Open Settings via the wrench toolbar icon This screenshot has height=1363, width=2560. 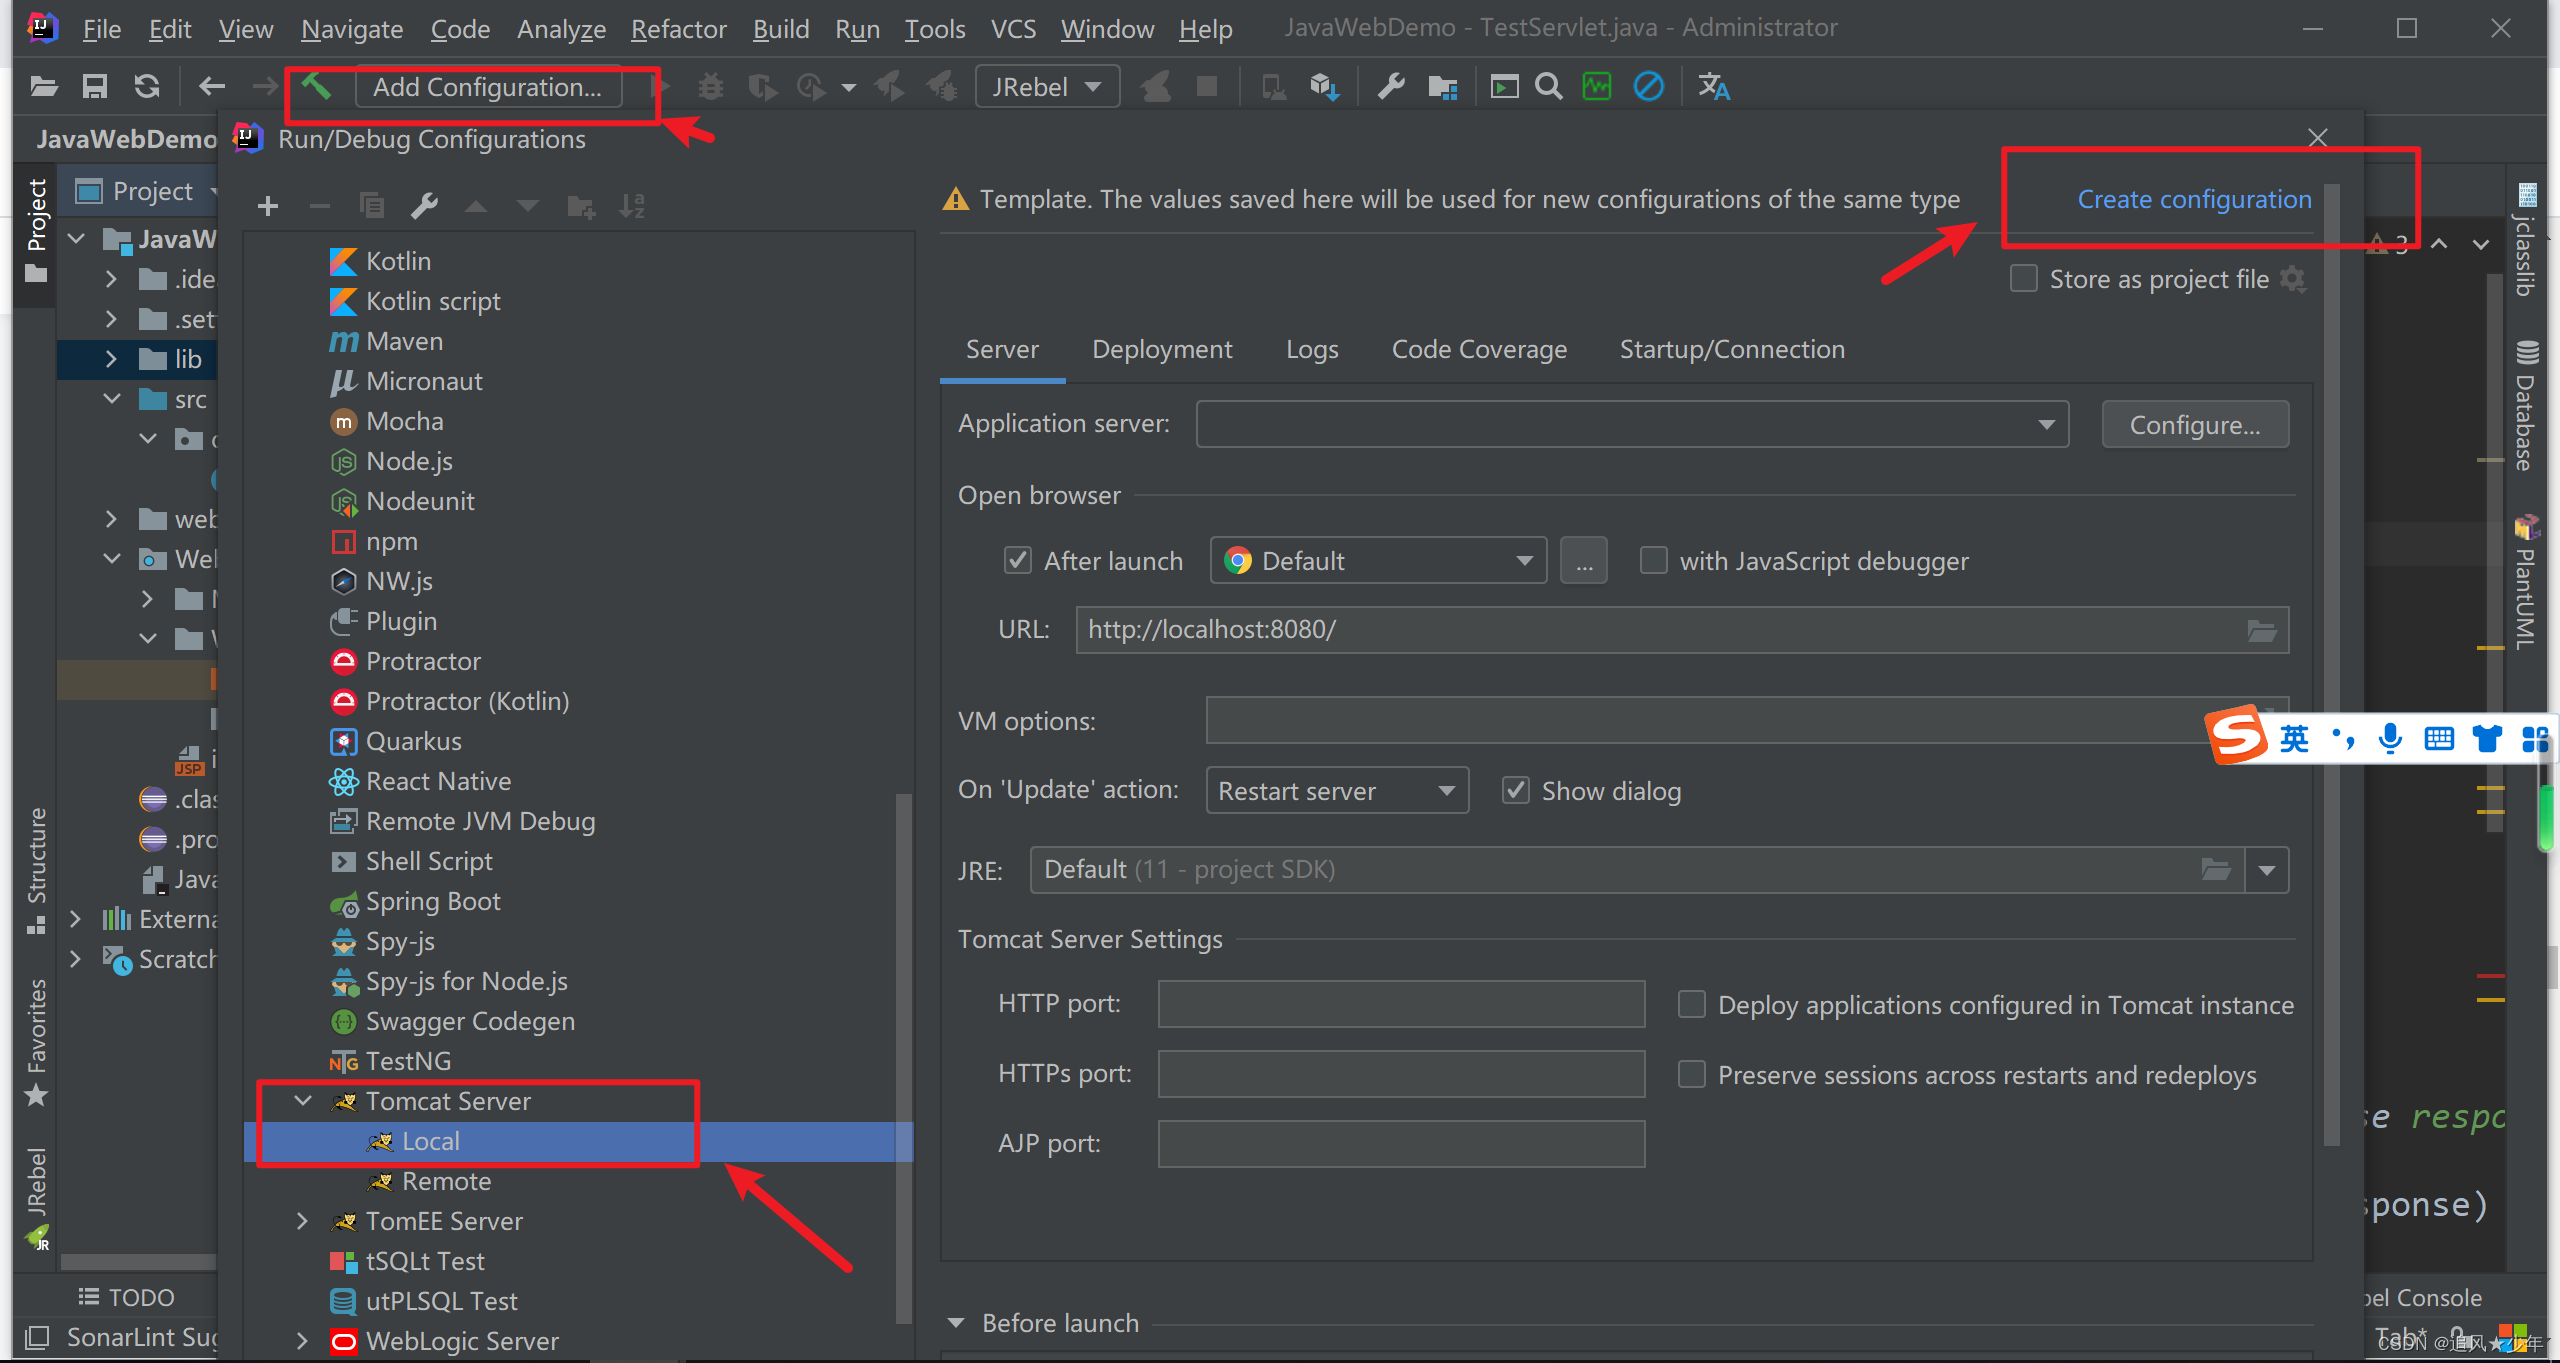(x=1391, y=87)
